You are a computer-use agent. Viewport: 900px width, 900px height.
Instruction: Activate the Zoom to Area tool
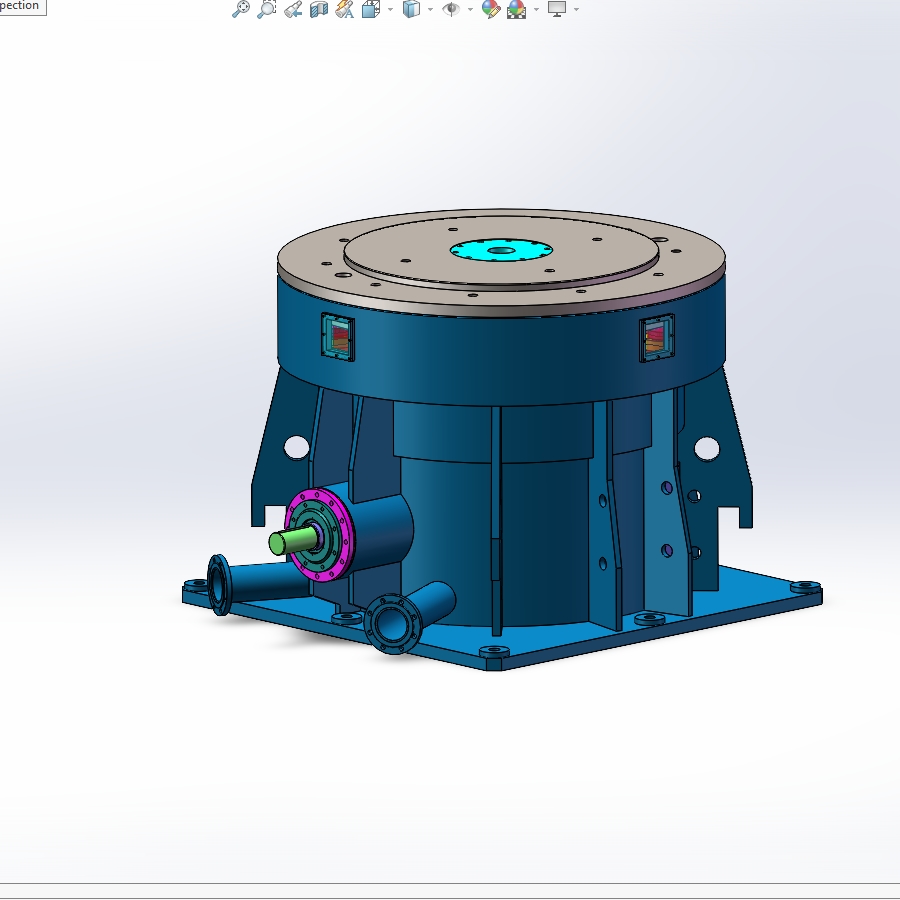267,9
